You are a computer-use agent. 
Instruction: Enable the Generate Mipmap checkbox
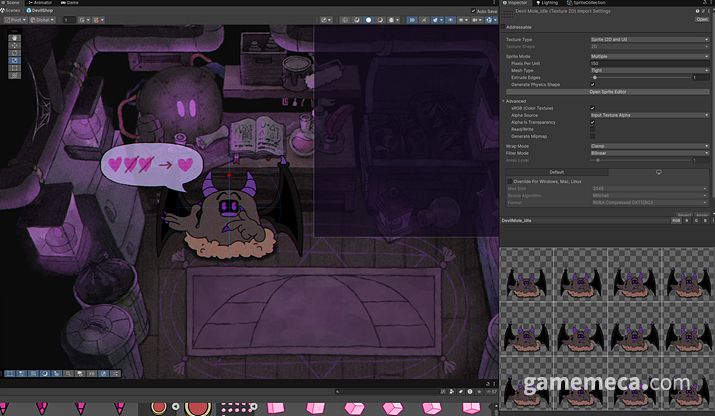pos(592,136)
